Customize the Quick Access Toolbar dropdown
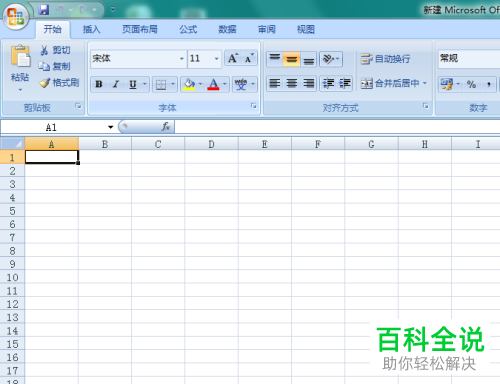This screenshot has height=384, width=500. pos(113,10)
